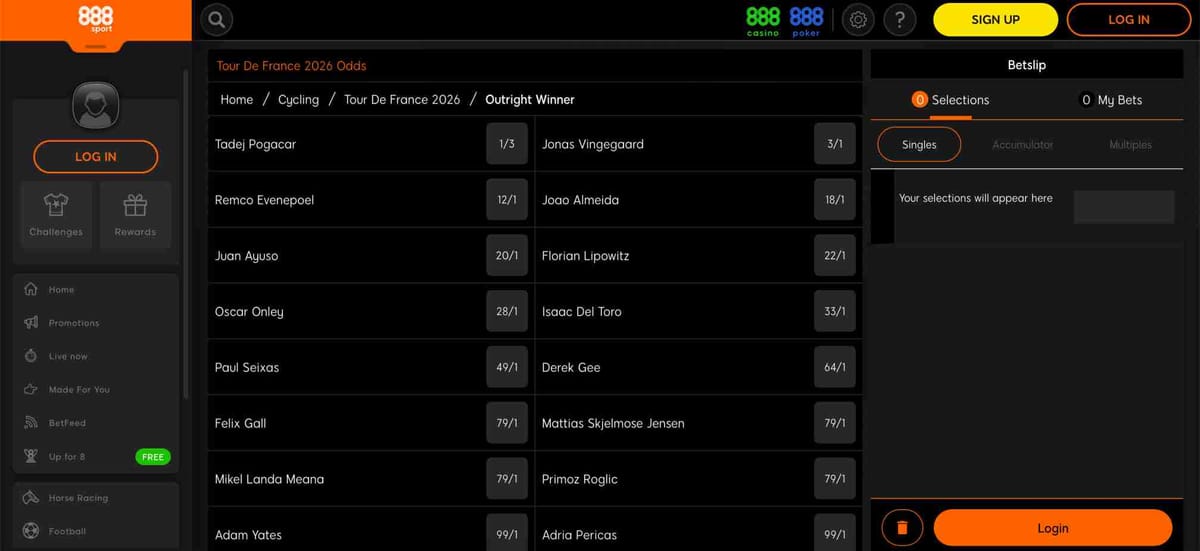
Task: Click the Live now clock icon
Action: 31,356
